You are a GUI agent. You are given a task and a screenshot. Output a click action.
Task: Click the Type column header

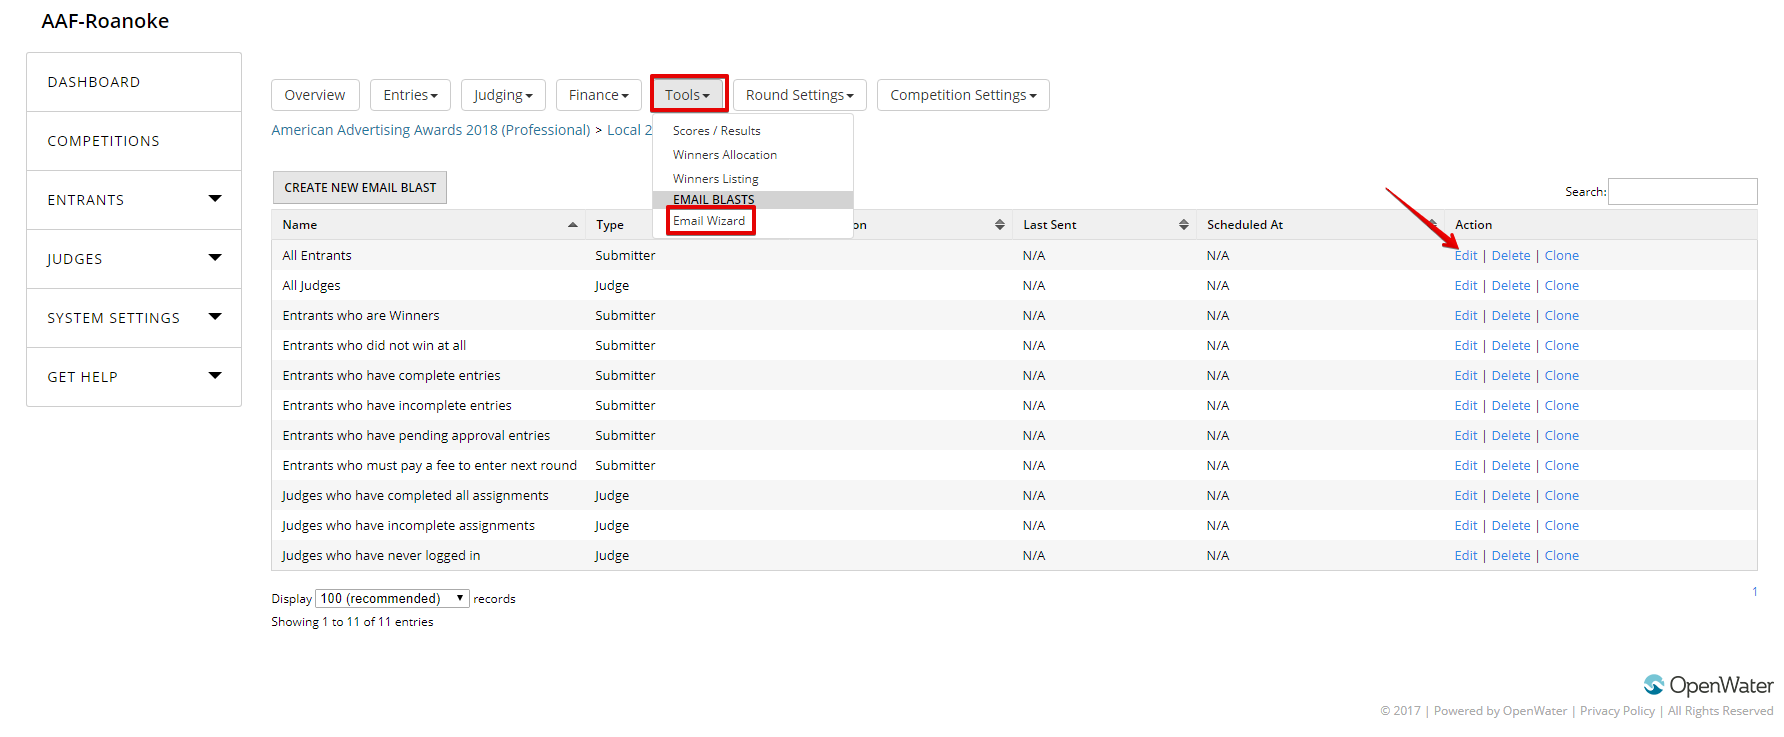tap(610, 225)
